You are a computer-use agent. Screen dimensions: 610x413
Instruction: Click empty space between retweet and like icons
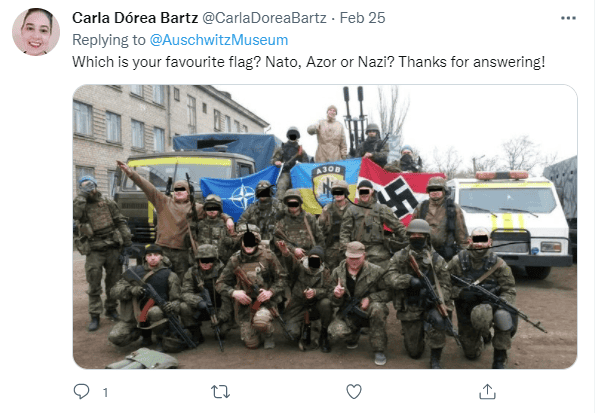coord(288,392)
